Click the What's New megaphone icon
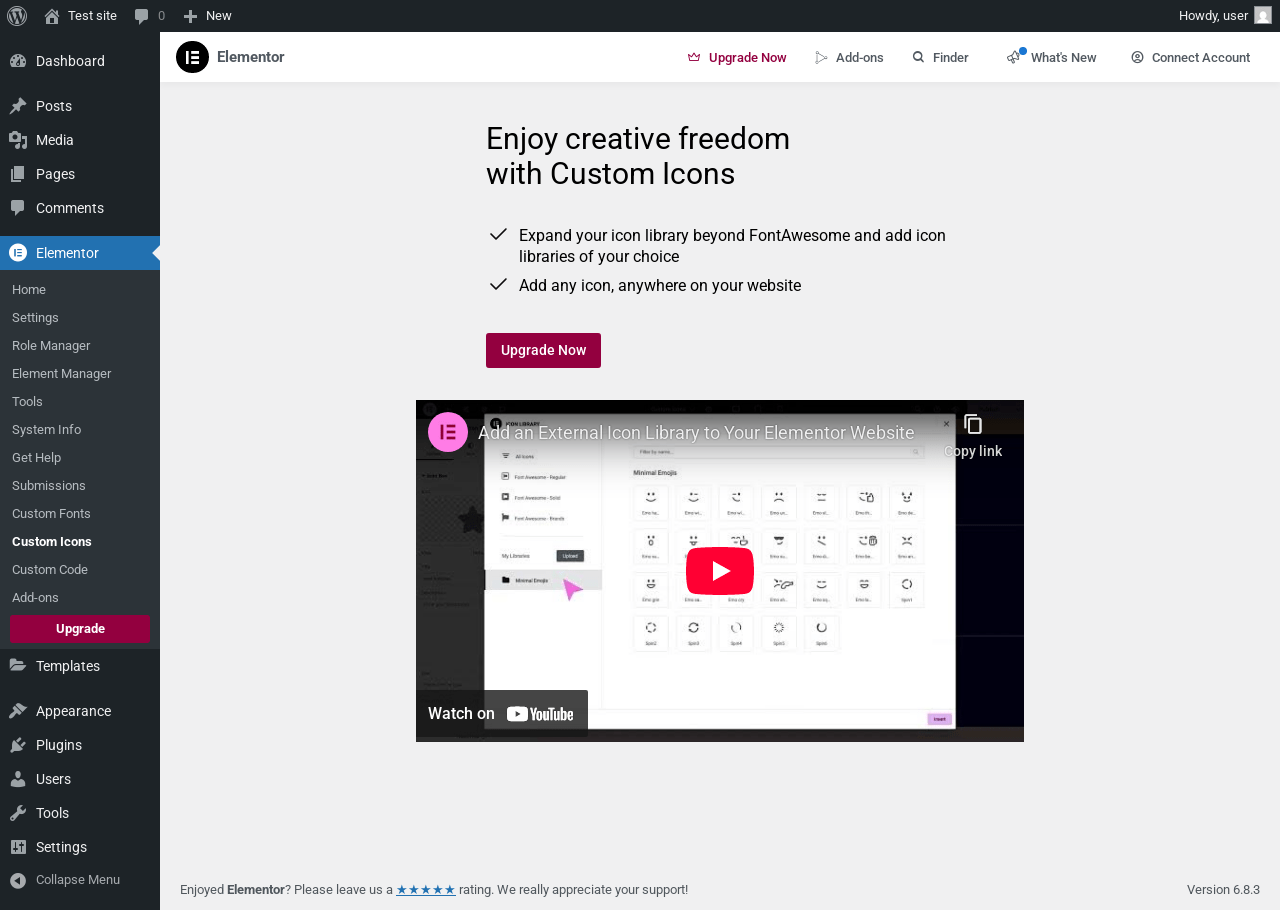 (x=1015, y=56)
